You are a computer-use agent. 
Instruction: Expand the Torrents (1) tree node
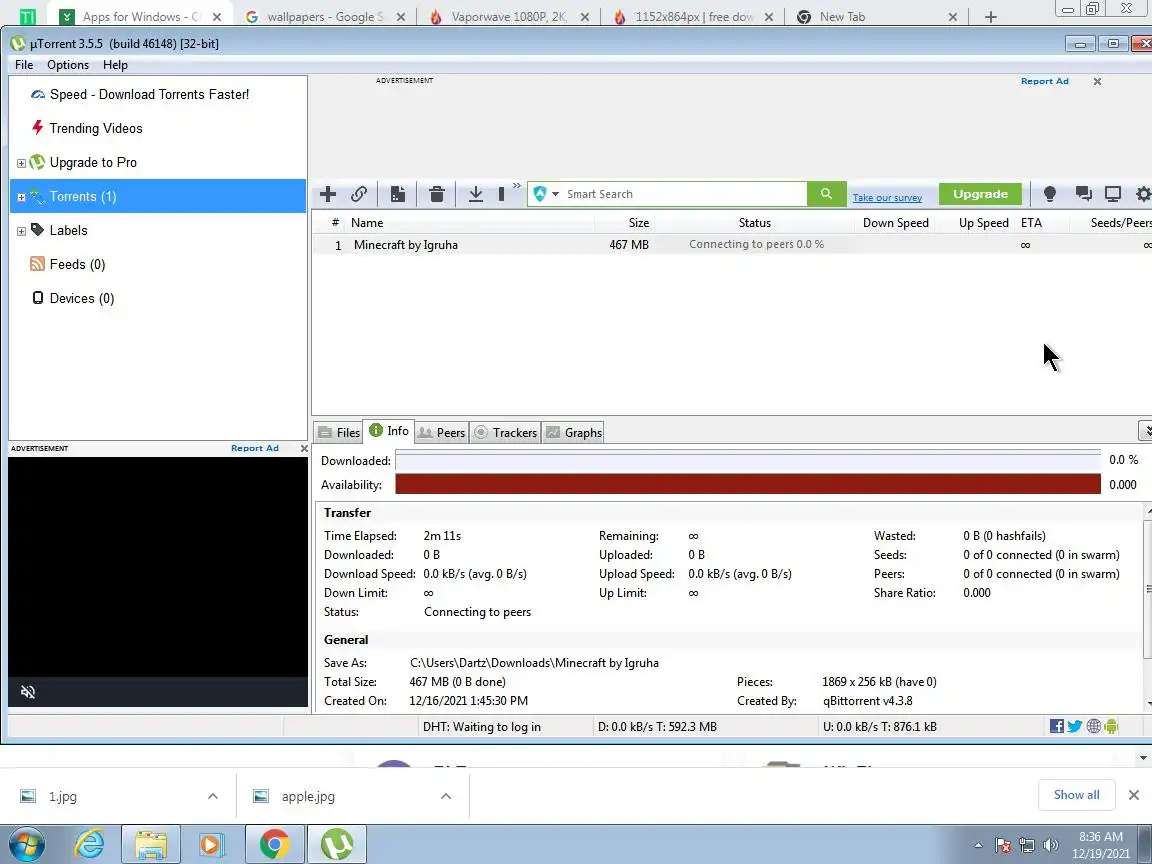point(21,197)
